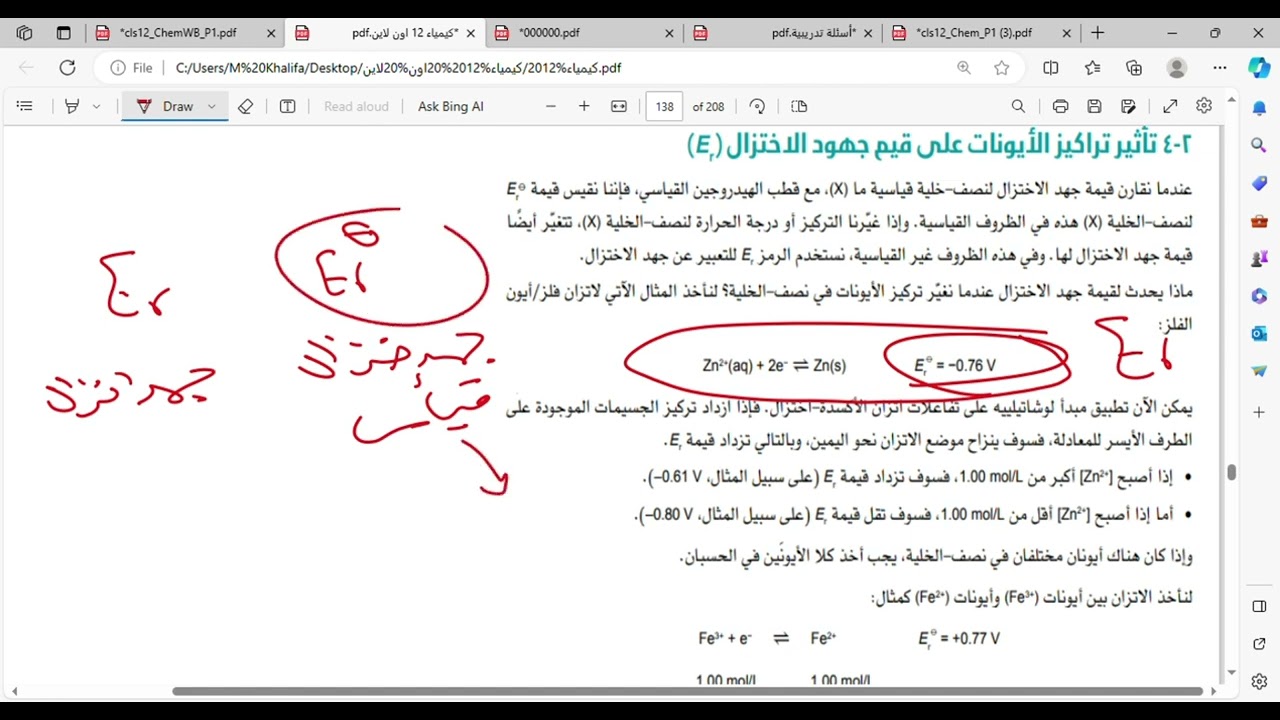Image resolution: width=1280 pixels, height=720 pixels.
Task: Toggle the Draw tool
Action: 165,106
